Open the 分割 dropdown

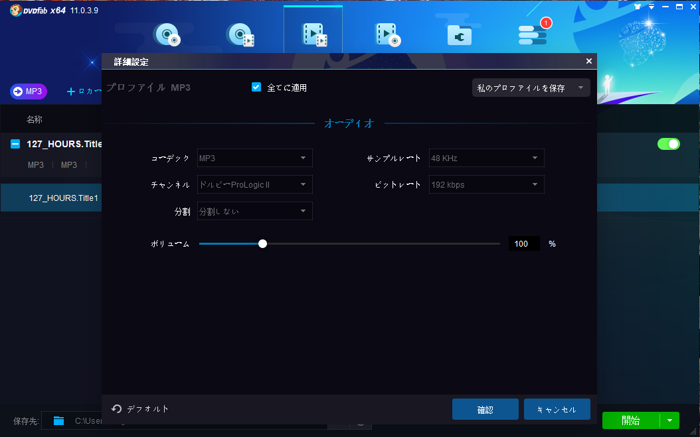tap(254, 211)
